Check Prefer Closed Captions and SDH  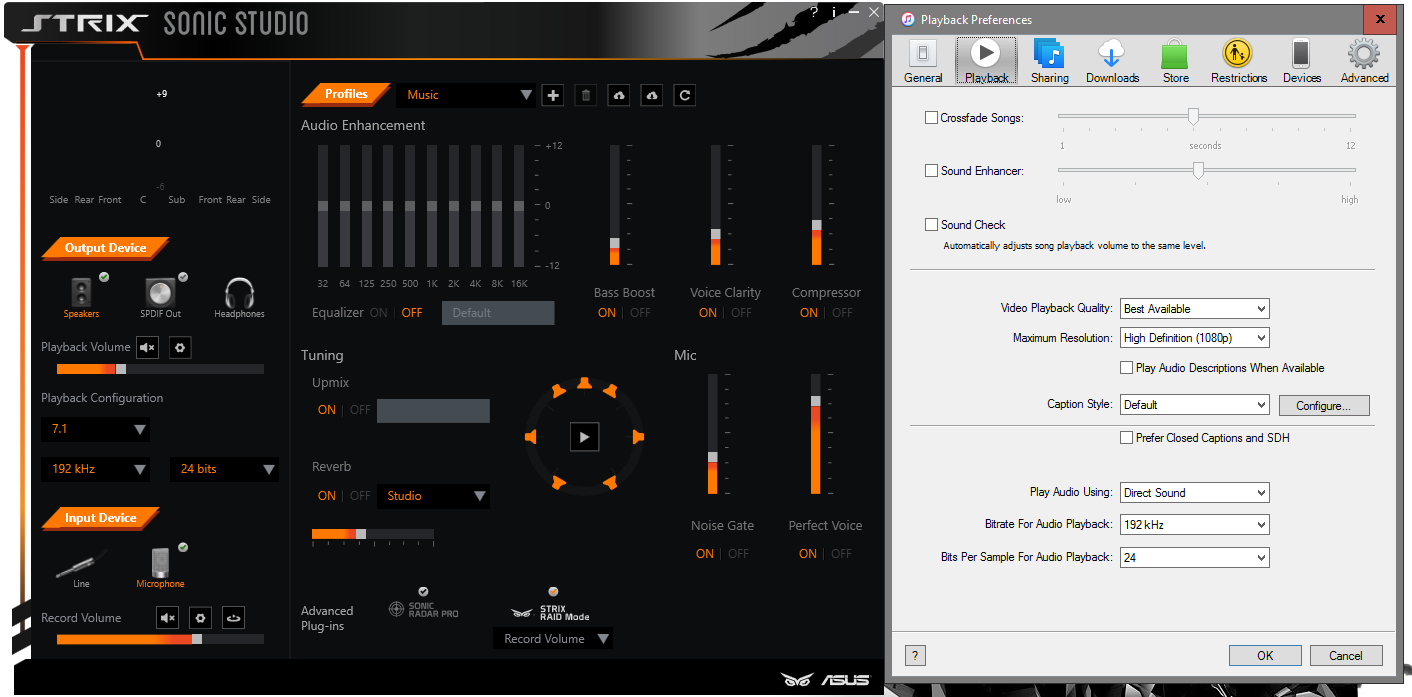pyautogui.click(x=1127, y=438)
